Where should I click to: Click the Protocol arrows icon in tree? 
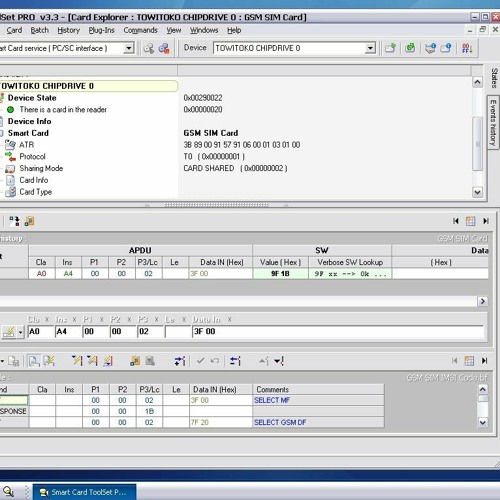(x=10, y=156)
